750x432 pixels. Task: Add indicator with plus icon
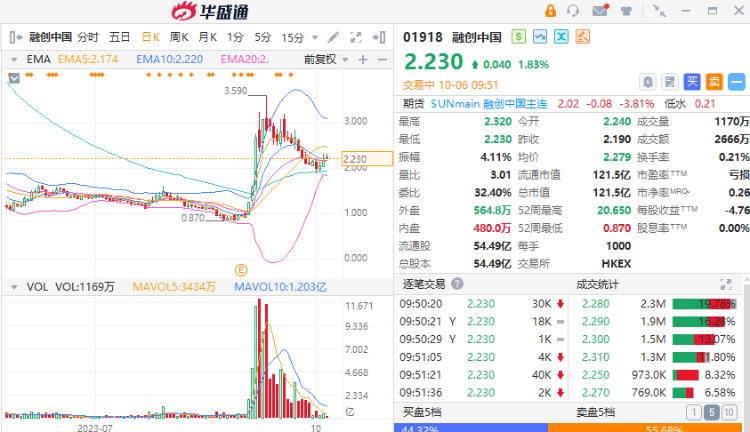(363, 59)
